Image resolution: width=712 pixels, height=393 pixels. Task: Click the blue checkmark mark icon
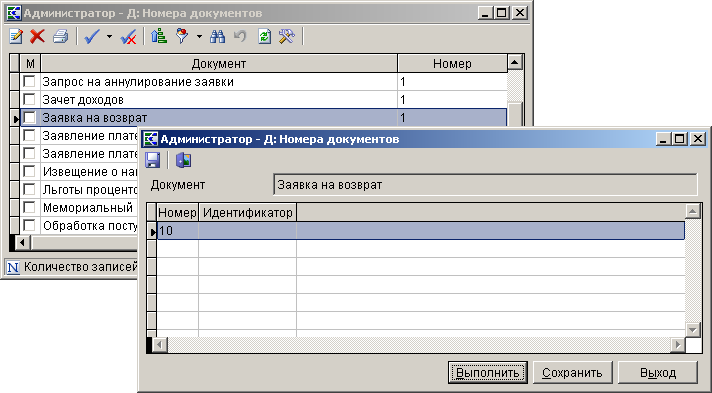pos(92,36)
